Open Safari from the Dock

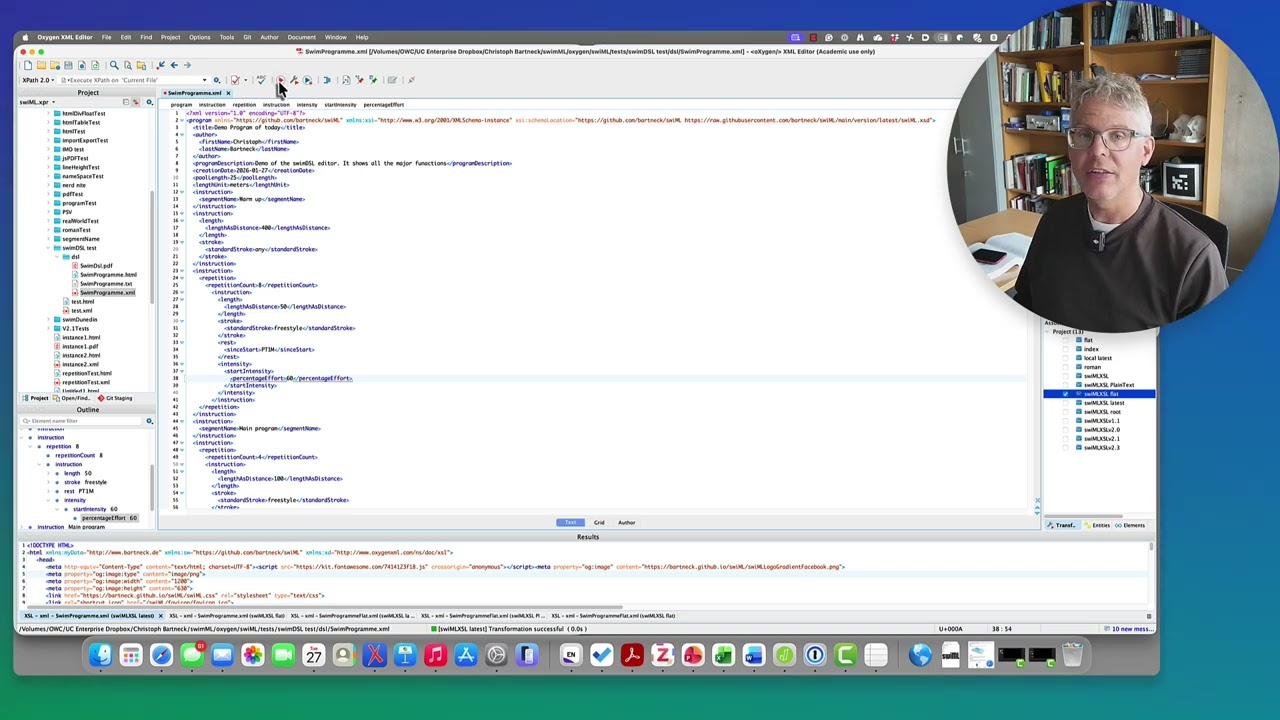coord(161,655)
